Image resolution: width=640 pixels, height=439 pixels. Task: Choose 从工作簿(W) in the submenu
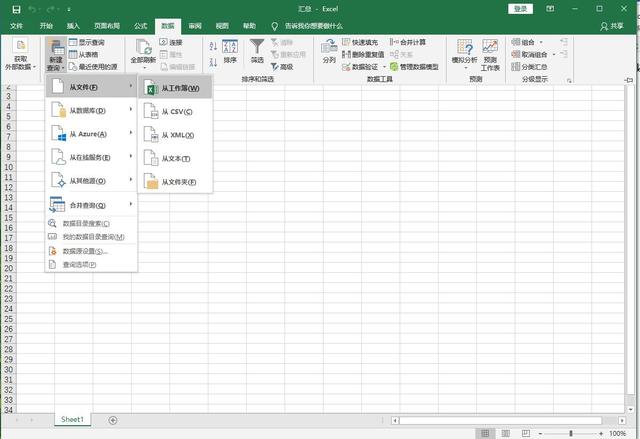(175, 88)
